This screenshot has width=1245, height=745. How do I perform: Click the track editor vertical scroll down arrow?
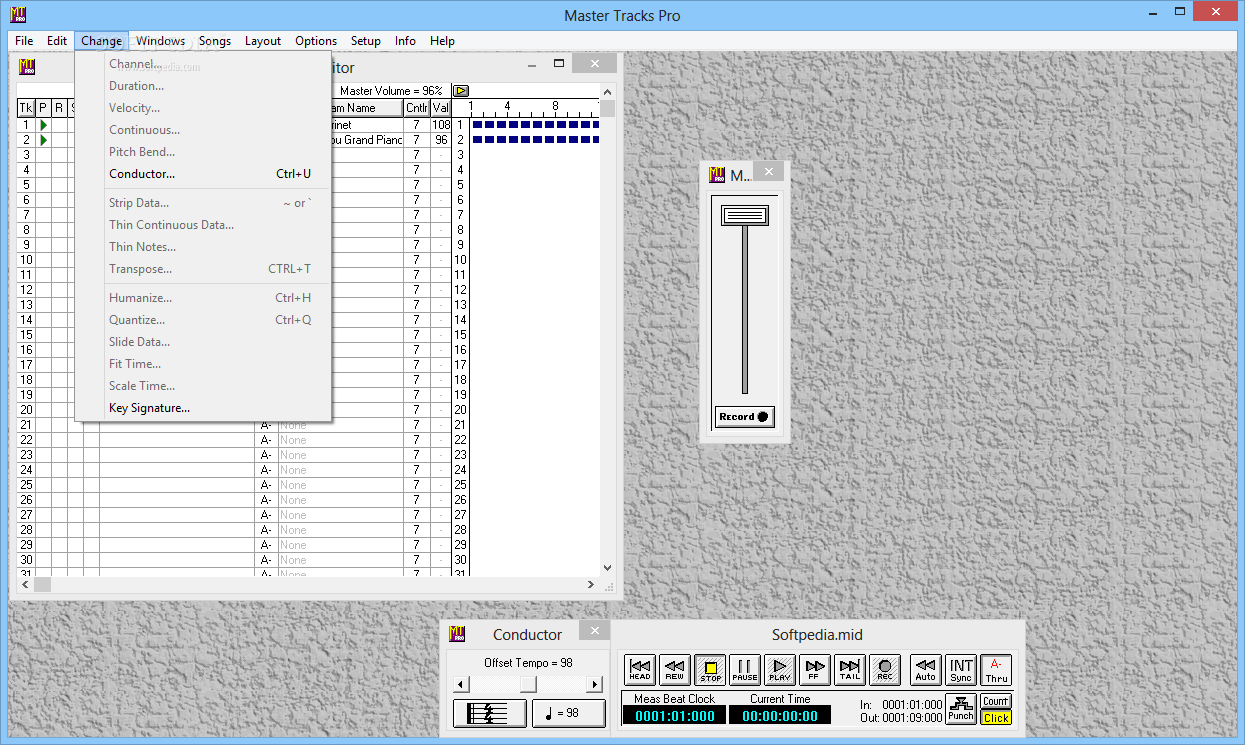point(607,568)
